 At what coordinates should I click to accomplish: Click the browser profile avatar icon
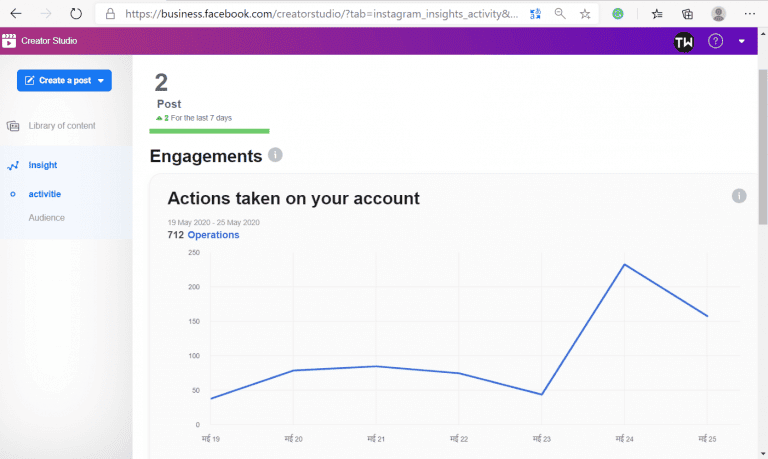click(x=718, y=14)
